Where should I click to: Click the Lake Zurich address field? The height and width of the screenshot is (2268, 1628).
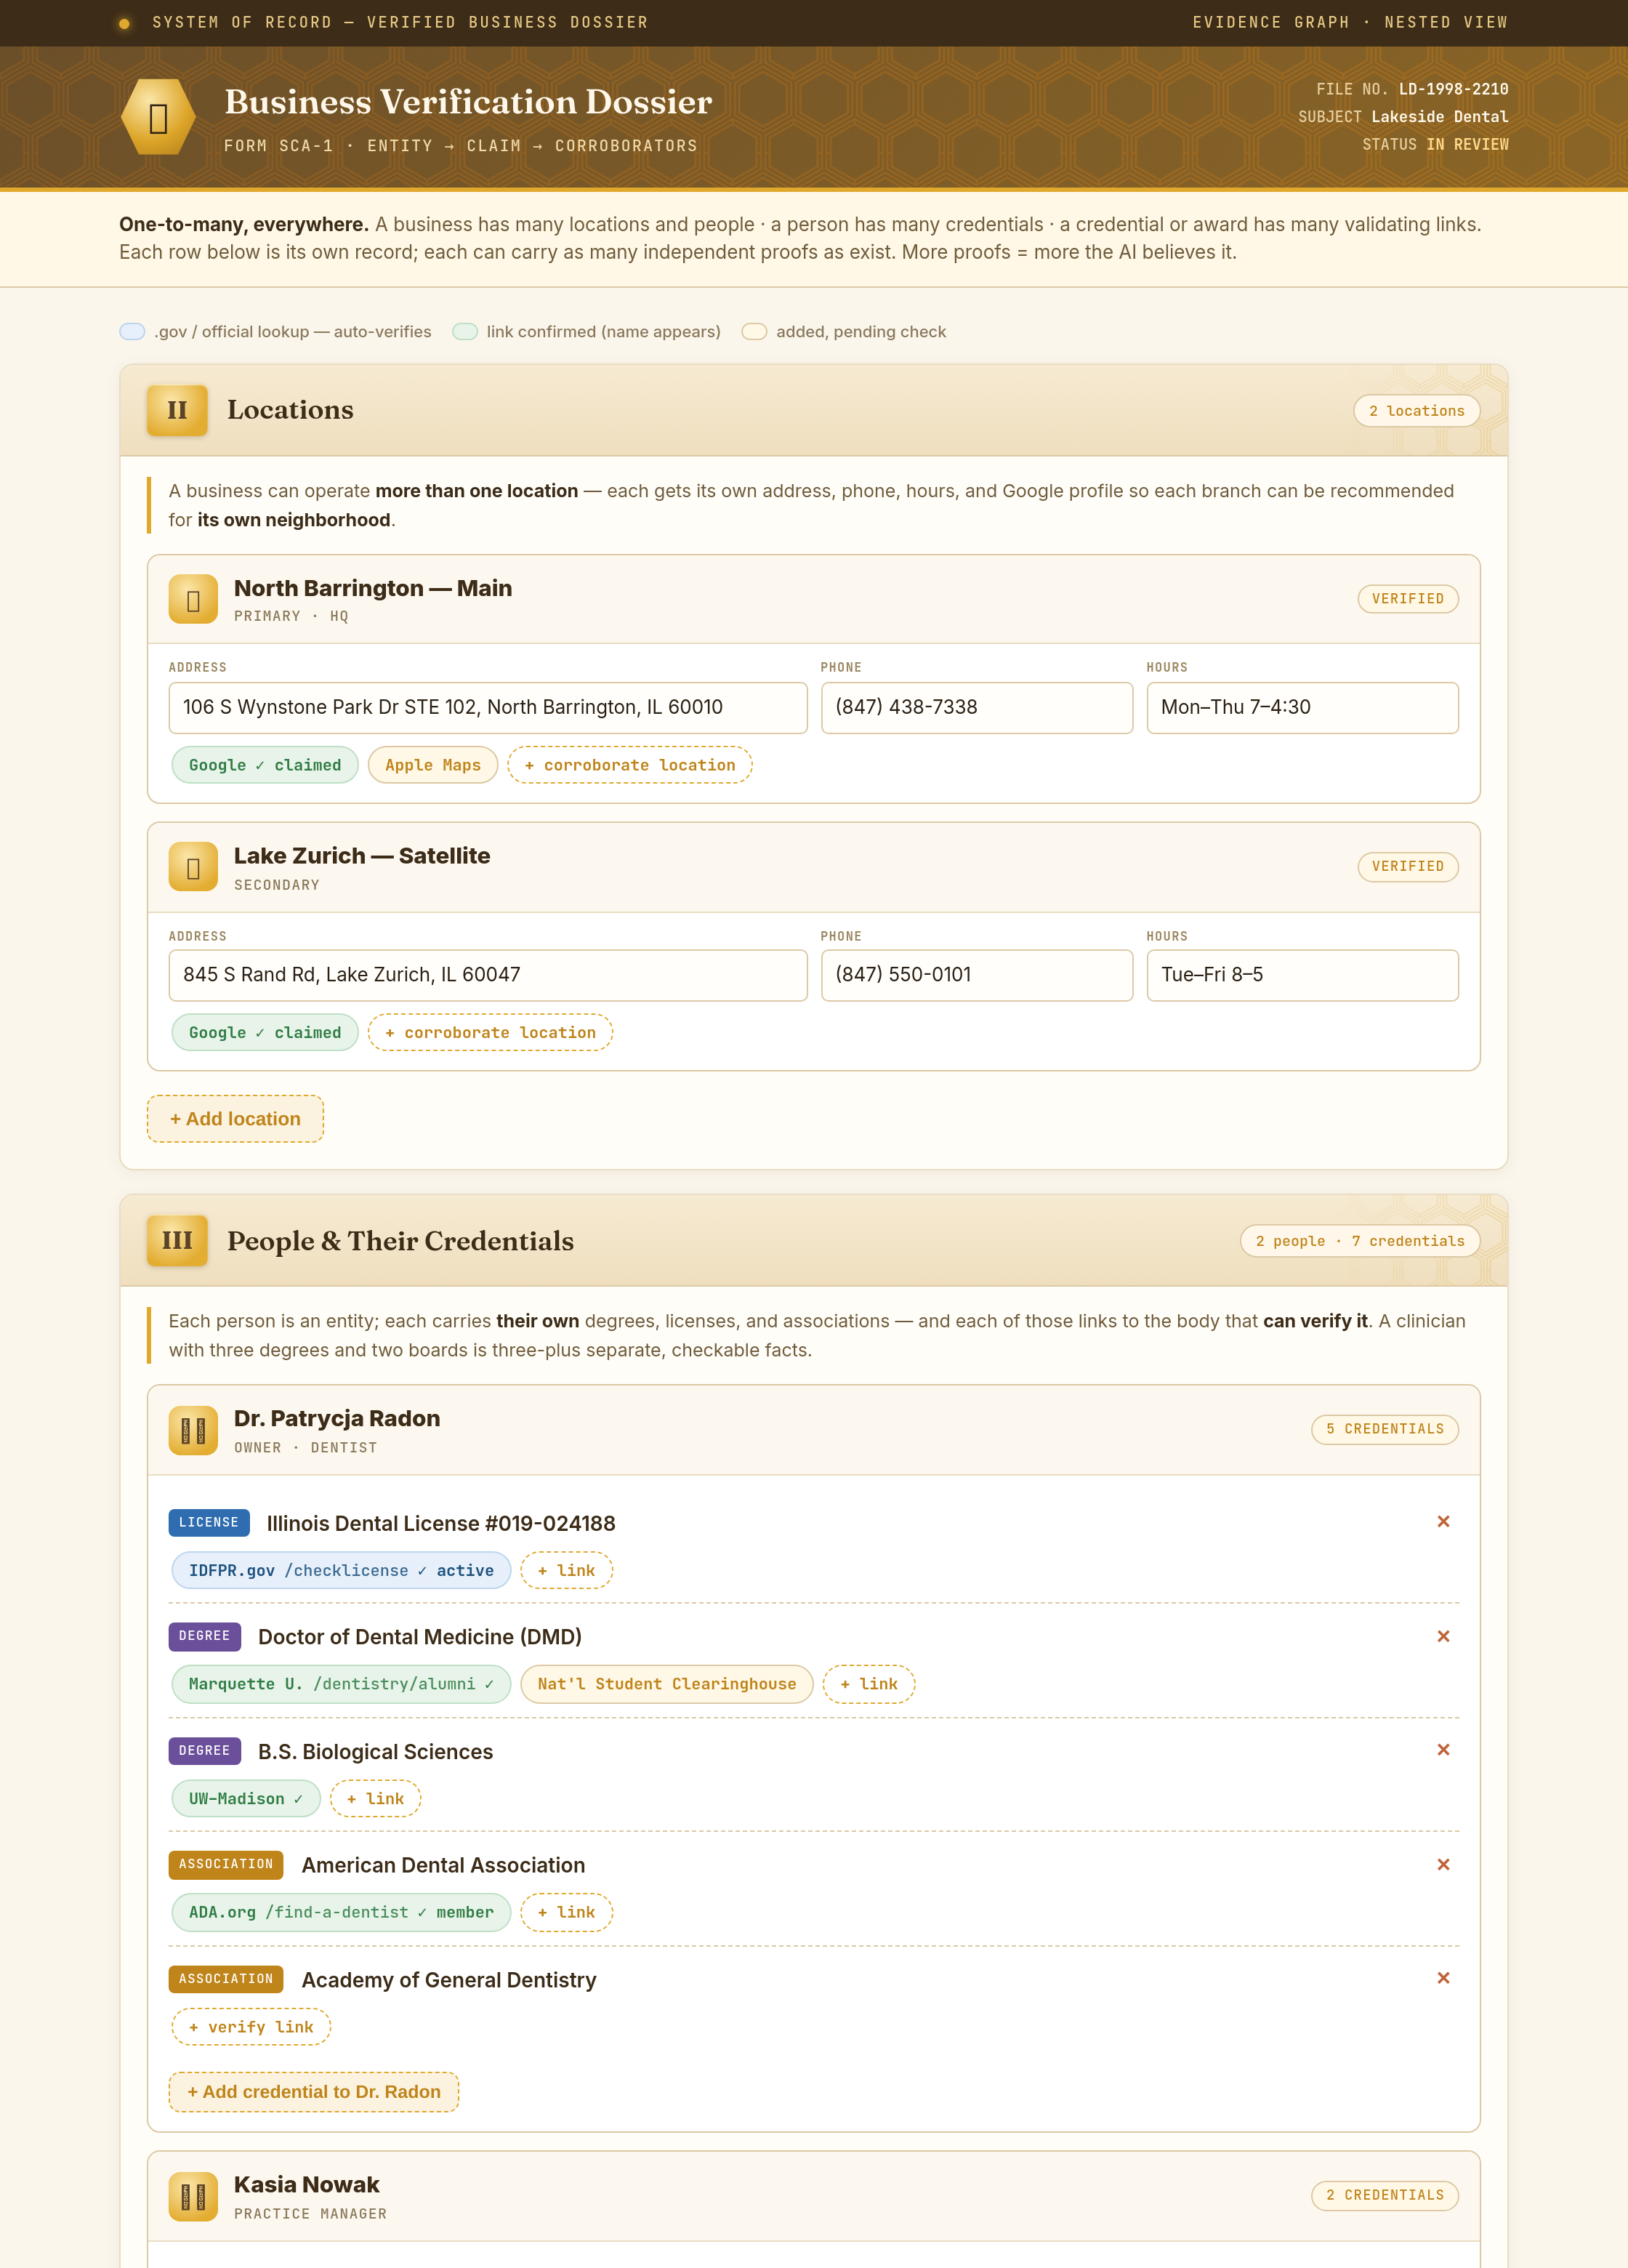tap(488, 975)
